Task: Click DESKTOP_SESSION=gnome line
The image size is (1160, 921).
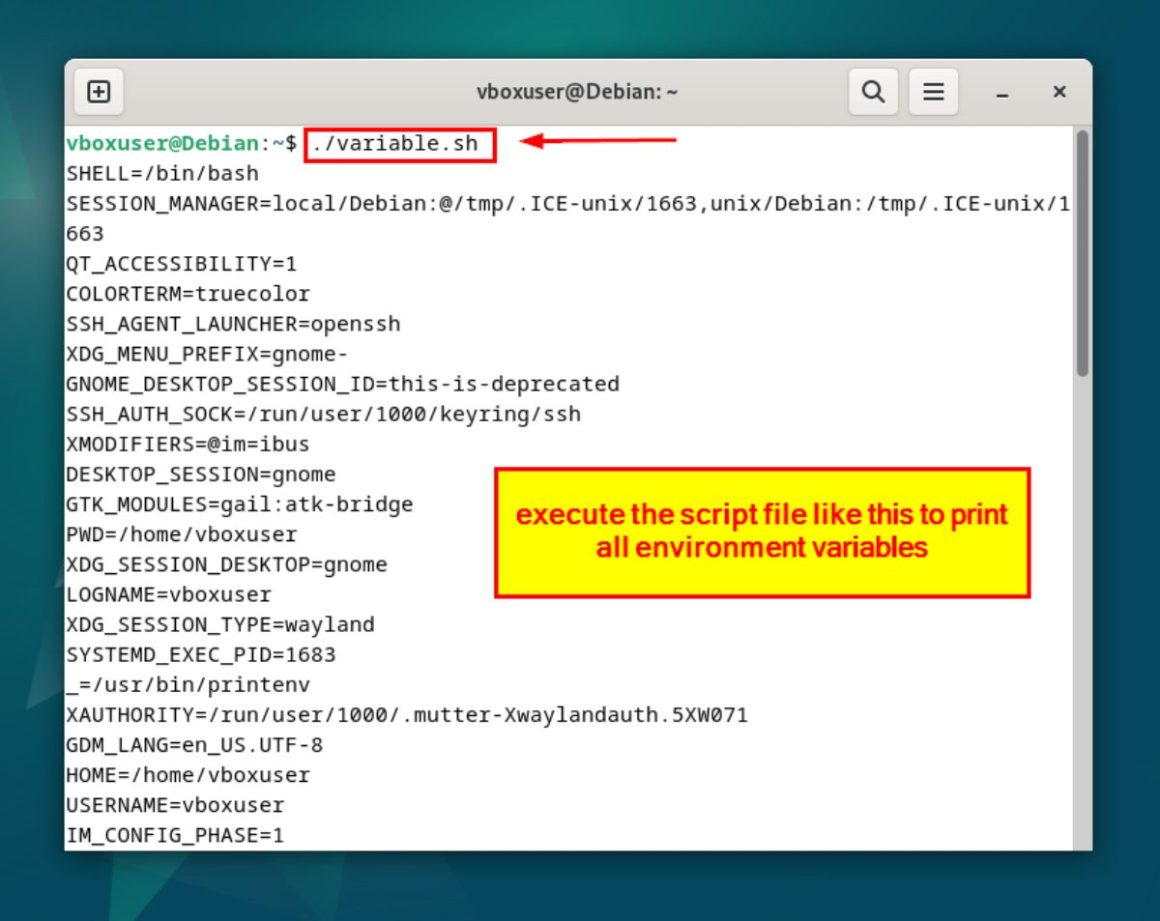Action: [200, 474]
